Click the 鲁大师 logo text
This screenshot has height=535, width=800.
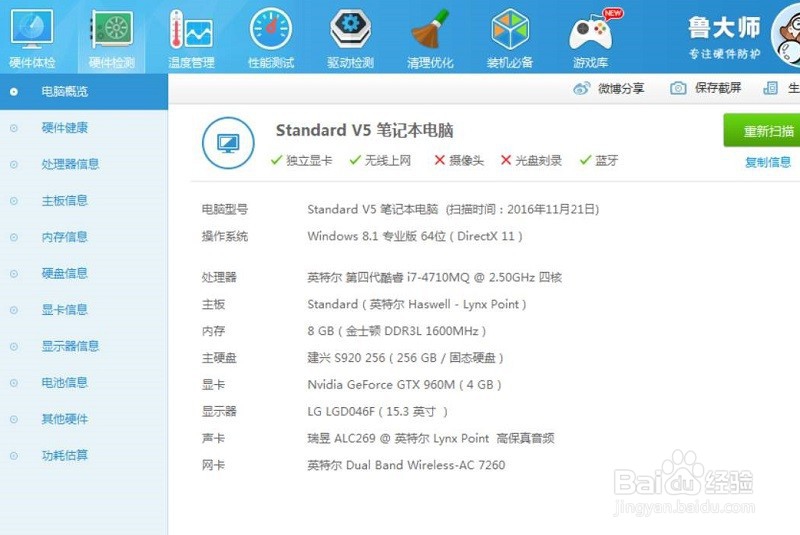point(724,28)
